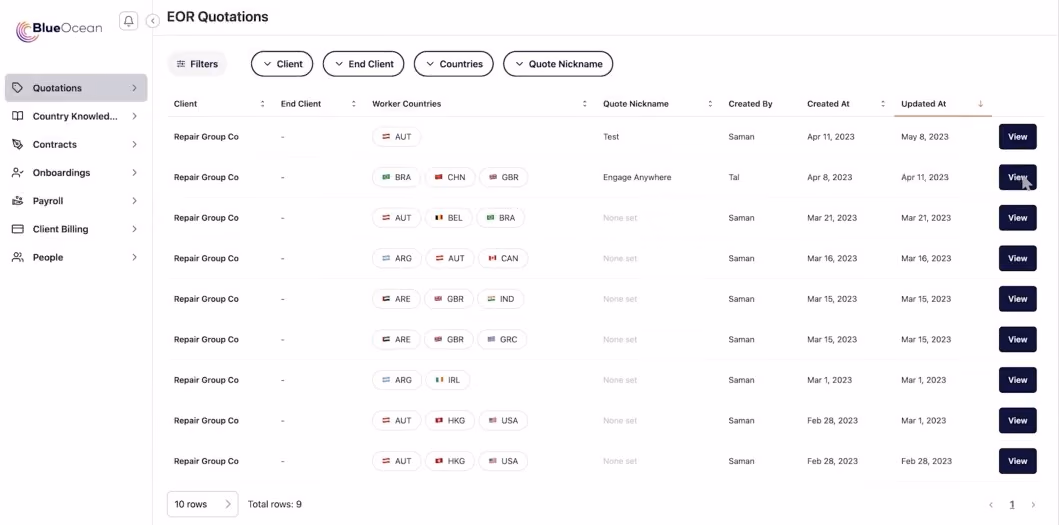
Task: Toggle Updated At descending sort arrow
Action: (980, 104)
